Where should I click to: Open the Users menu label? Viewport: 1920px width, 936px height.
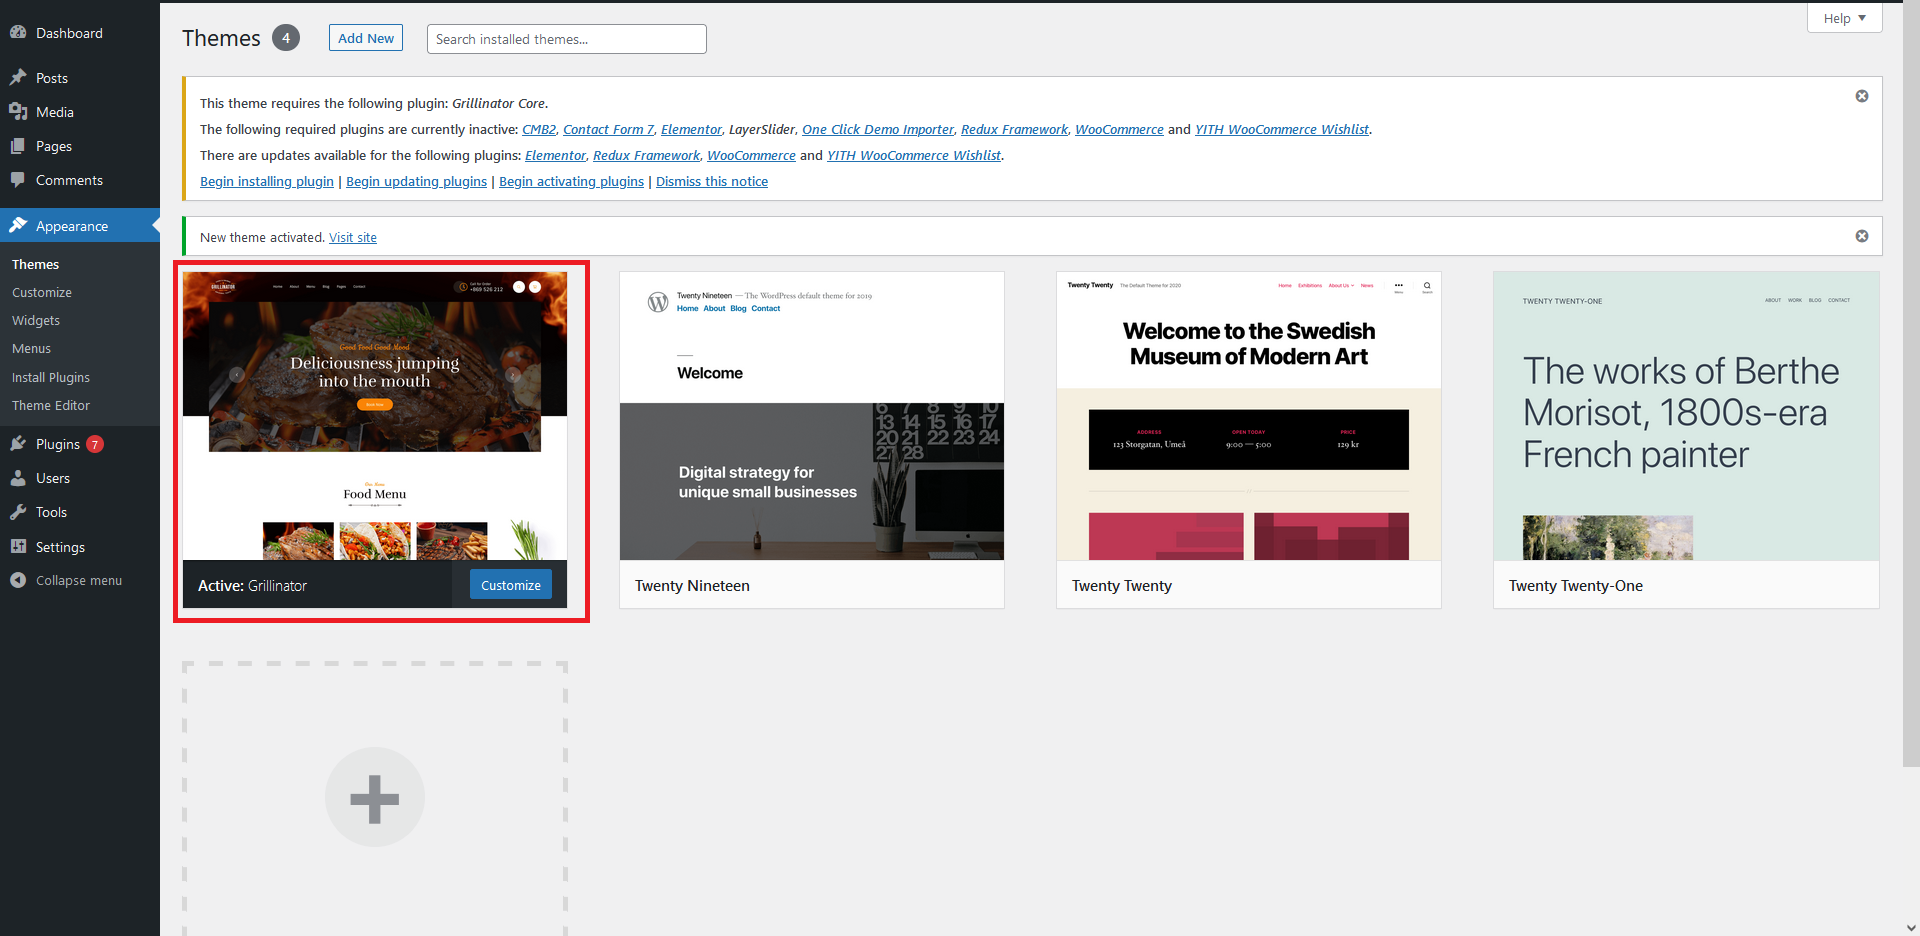pos(53,478)
